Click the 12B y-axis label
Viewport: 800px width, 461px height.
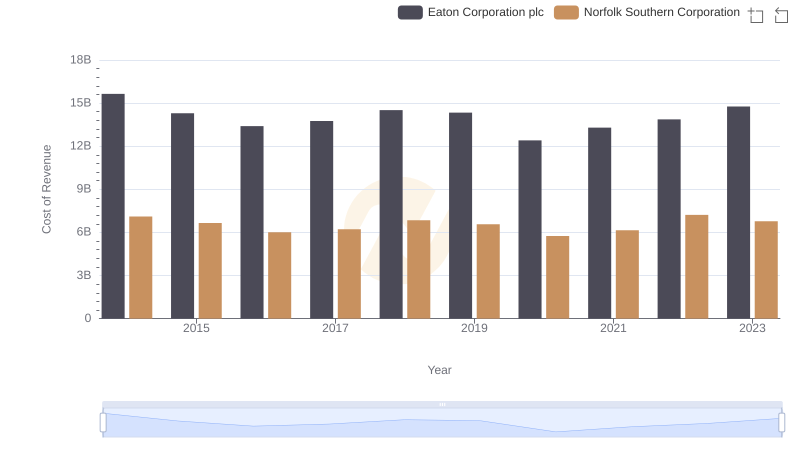point(81,146)
